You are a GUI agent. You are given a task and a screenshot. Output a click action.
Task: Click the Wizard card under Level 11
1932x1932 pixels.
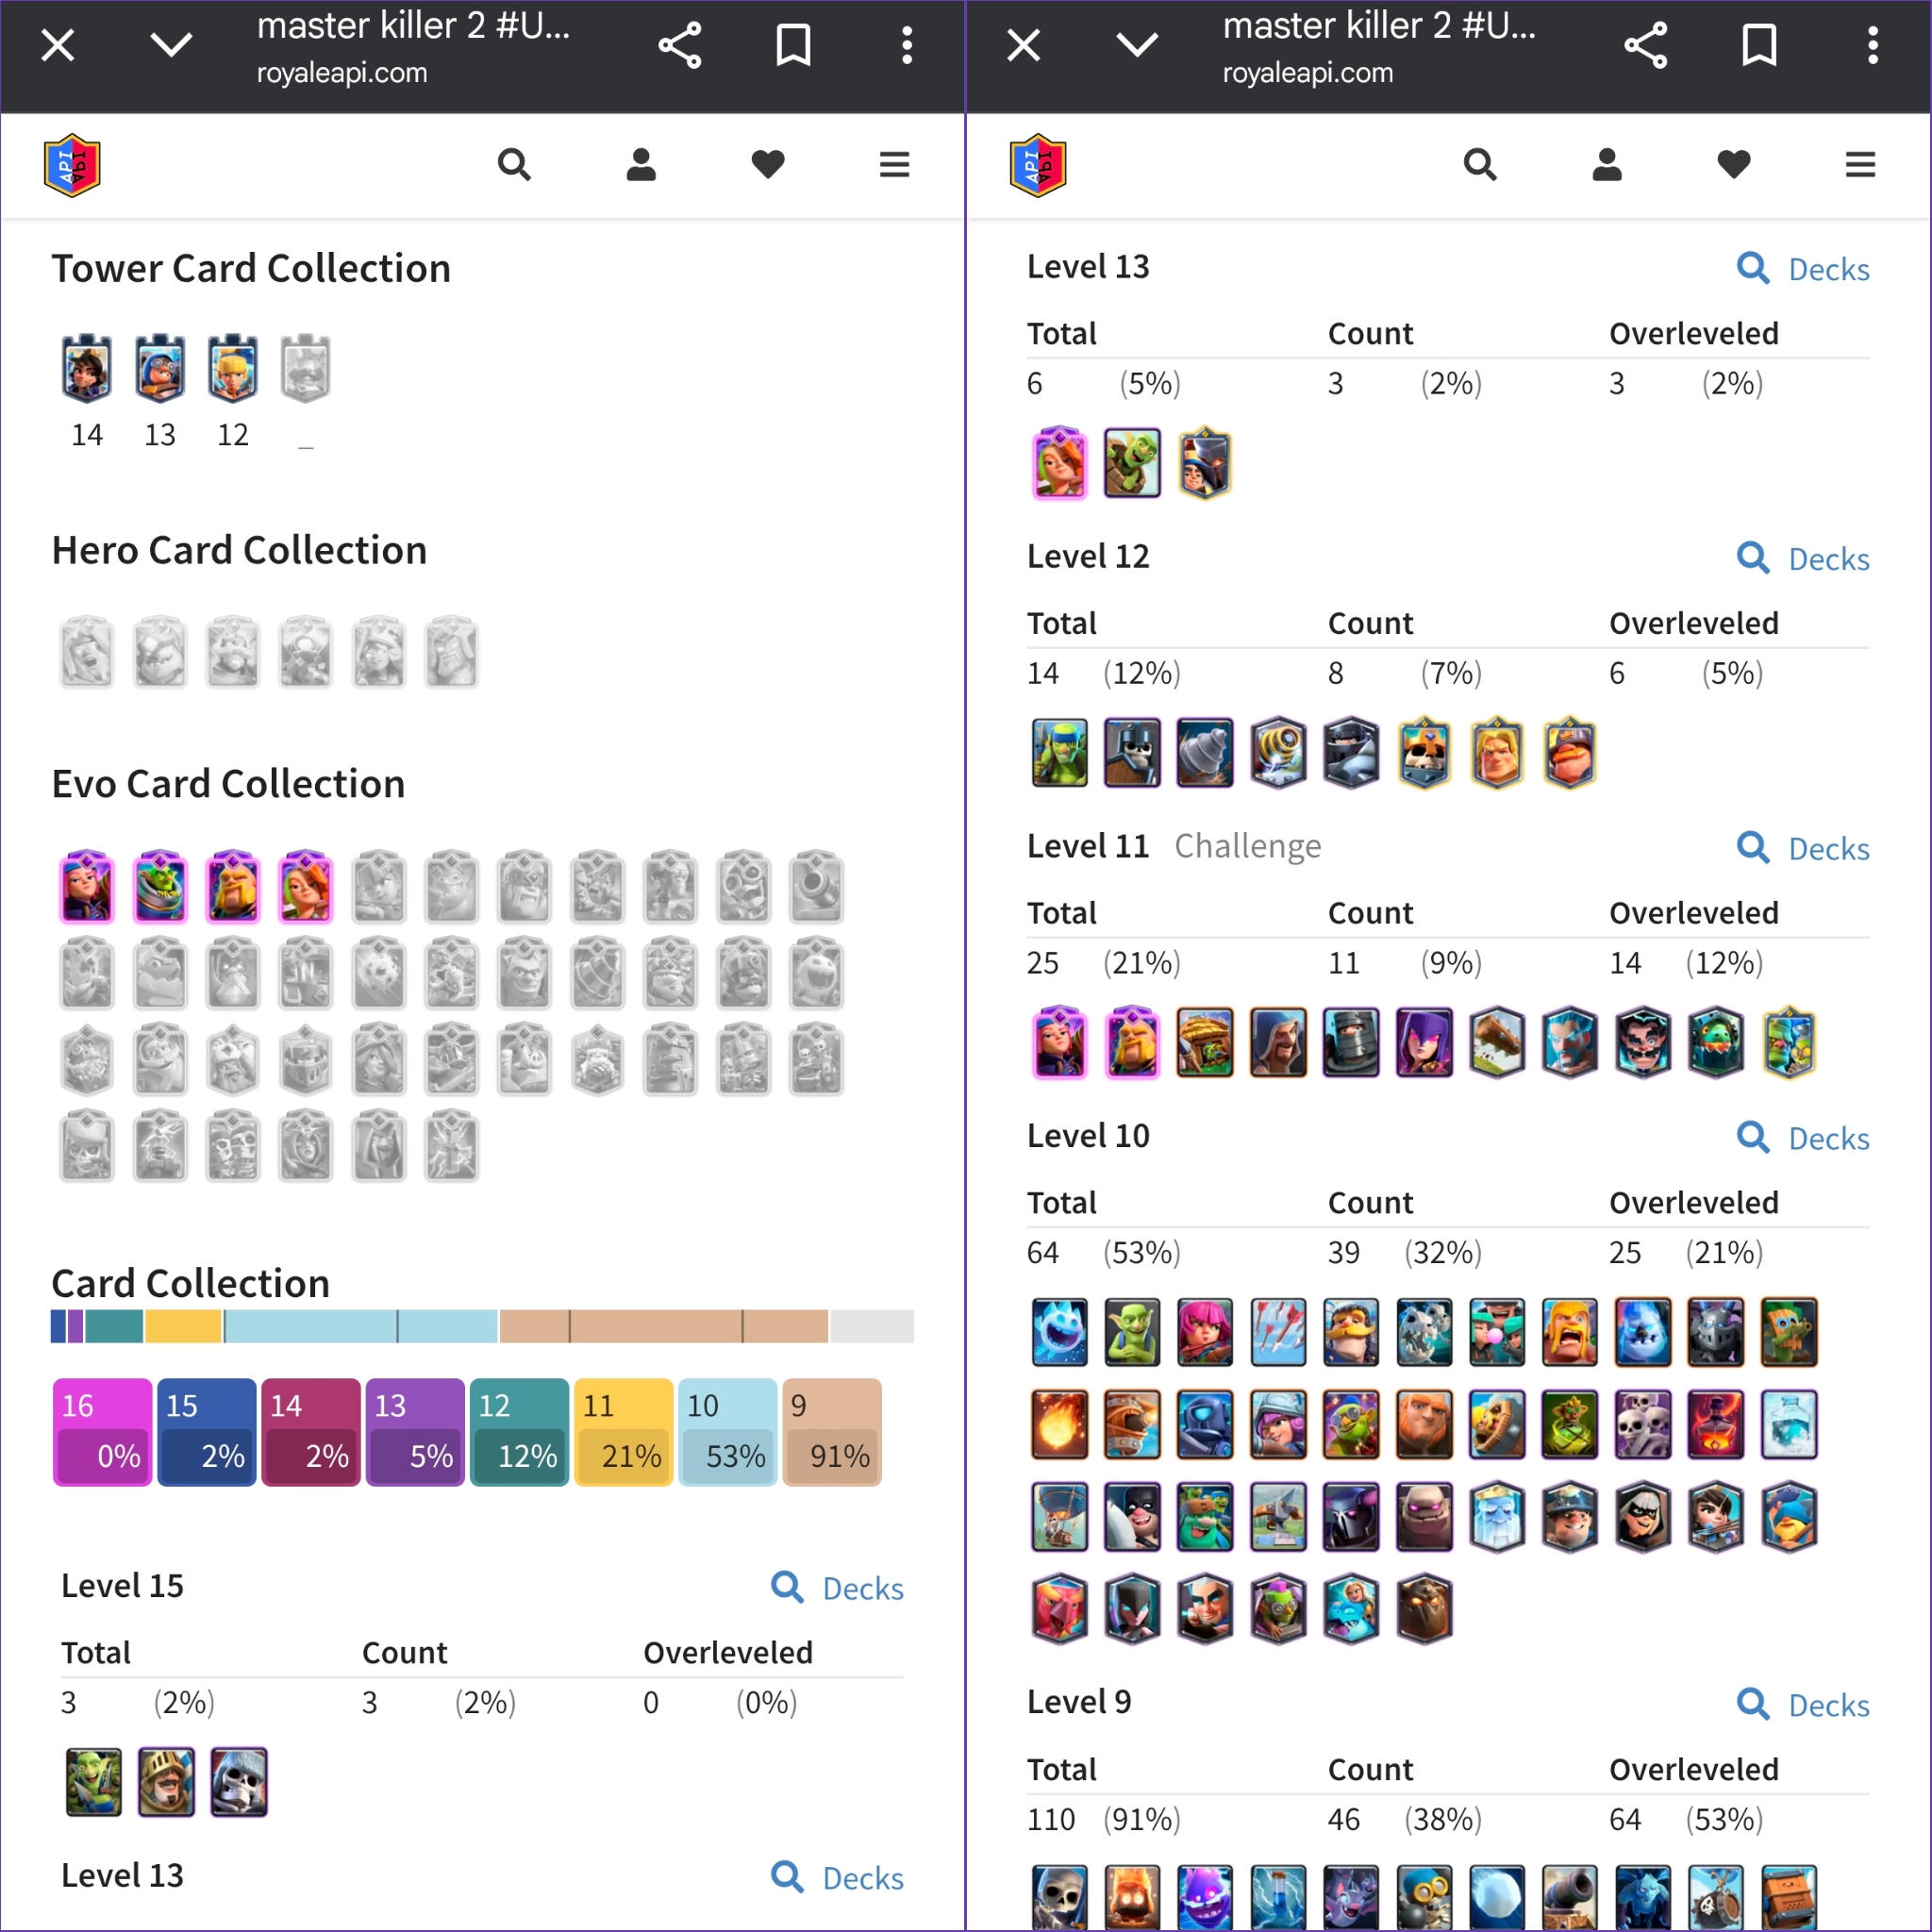click(x=1278, y=1042)
